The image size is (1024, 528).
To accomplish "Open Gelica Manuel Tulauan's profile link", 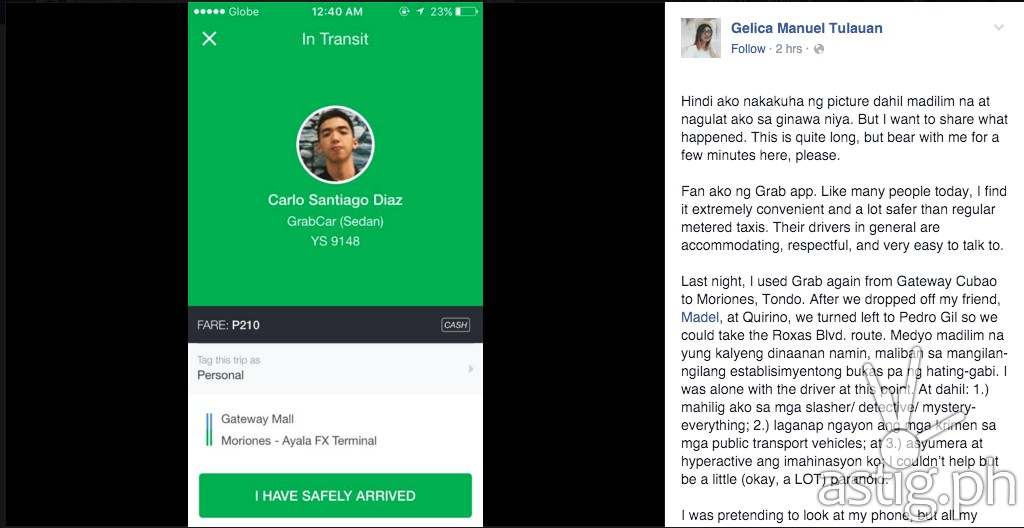I will pos(807,28).
